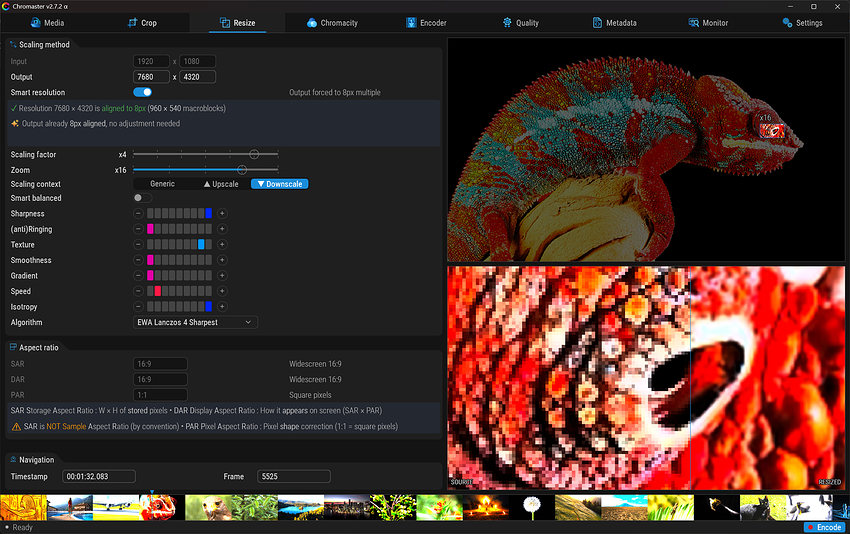Adjust the Scaling factor slider handle
This screenshot has height=534, width=850.
coord(254,155)
